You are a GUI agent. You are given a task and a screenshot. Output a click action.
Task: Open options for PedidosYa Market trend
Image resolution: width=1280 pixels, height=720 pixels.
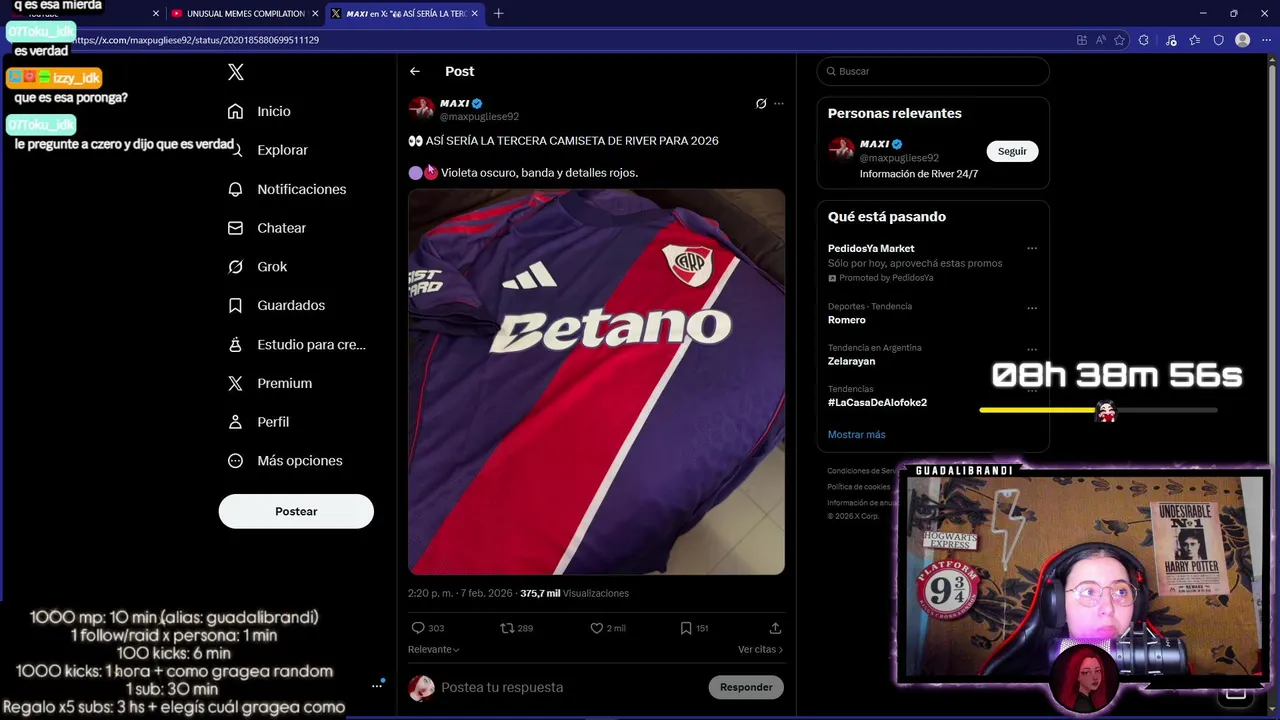(x=1032, y=248)
